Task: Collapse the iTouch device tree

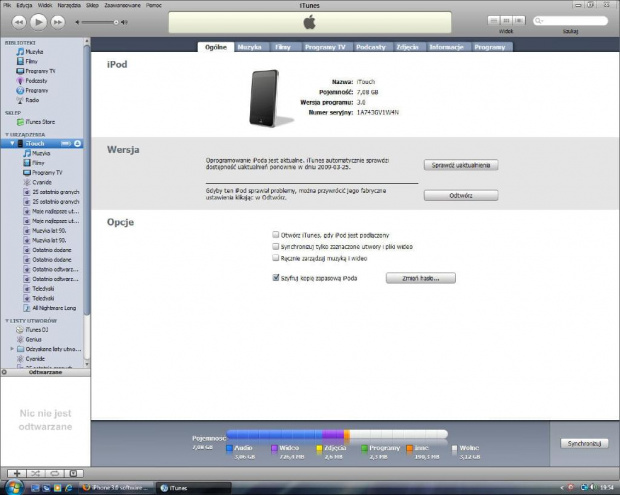Action: pyautogui.click(x=12, y=144)
